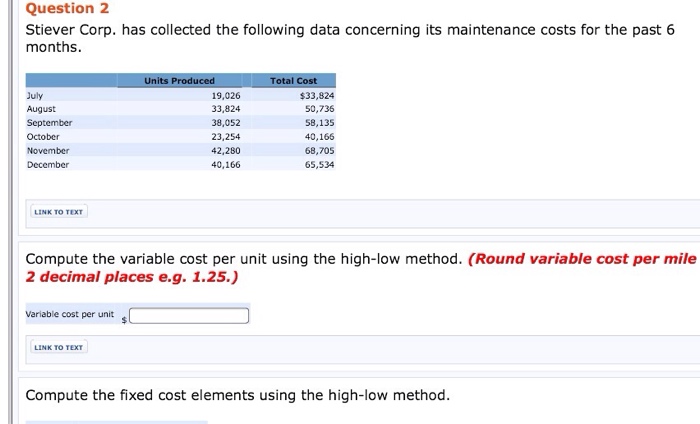The width and height of the screenshot is (700, 424).
Task: Click units value 19,026 for July
Action: pos(226,96)
